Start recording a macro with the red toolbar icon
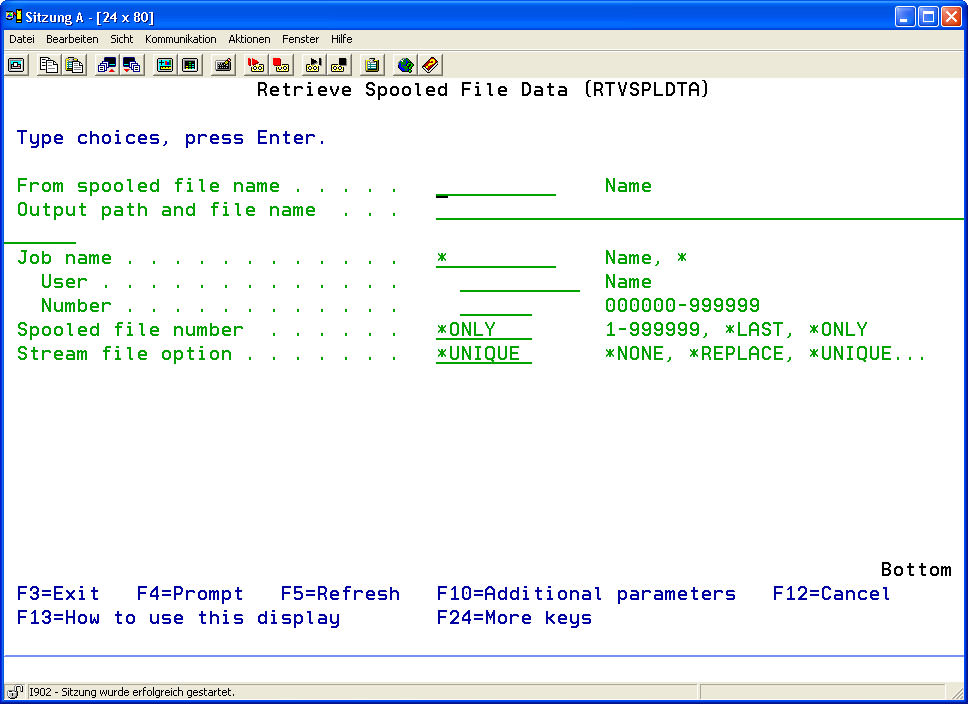This screenshot has width=968, height=704. (x=256, y=65)
